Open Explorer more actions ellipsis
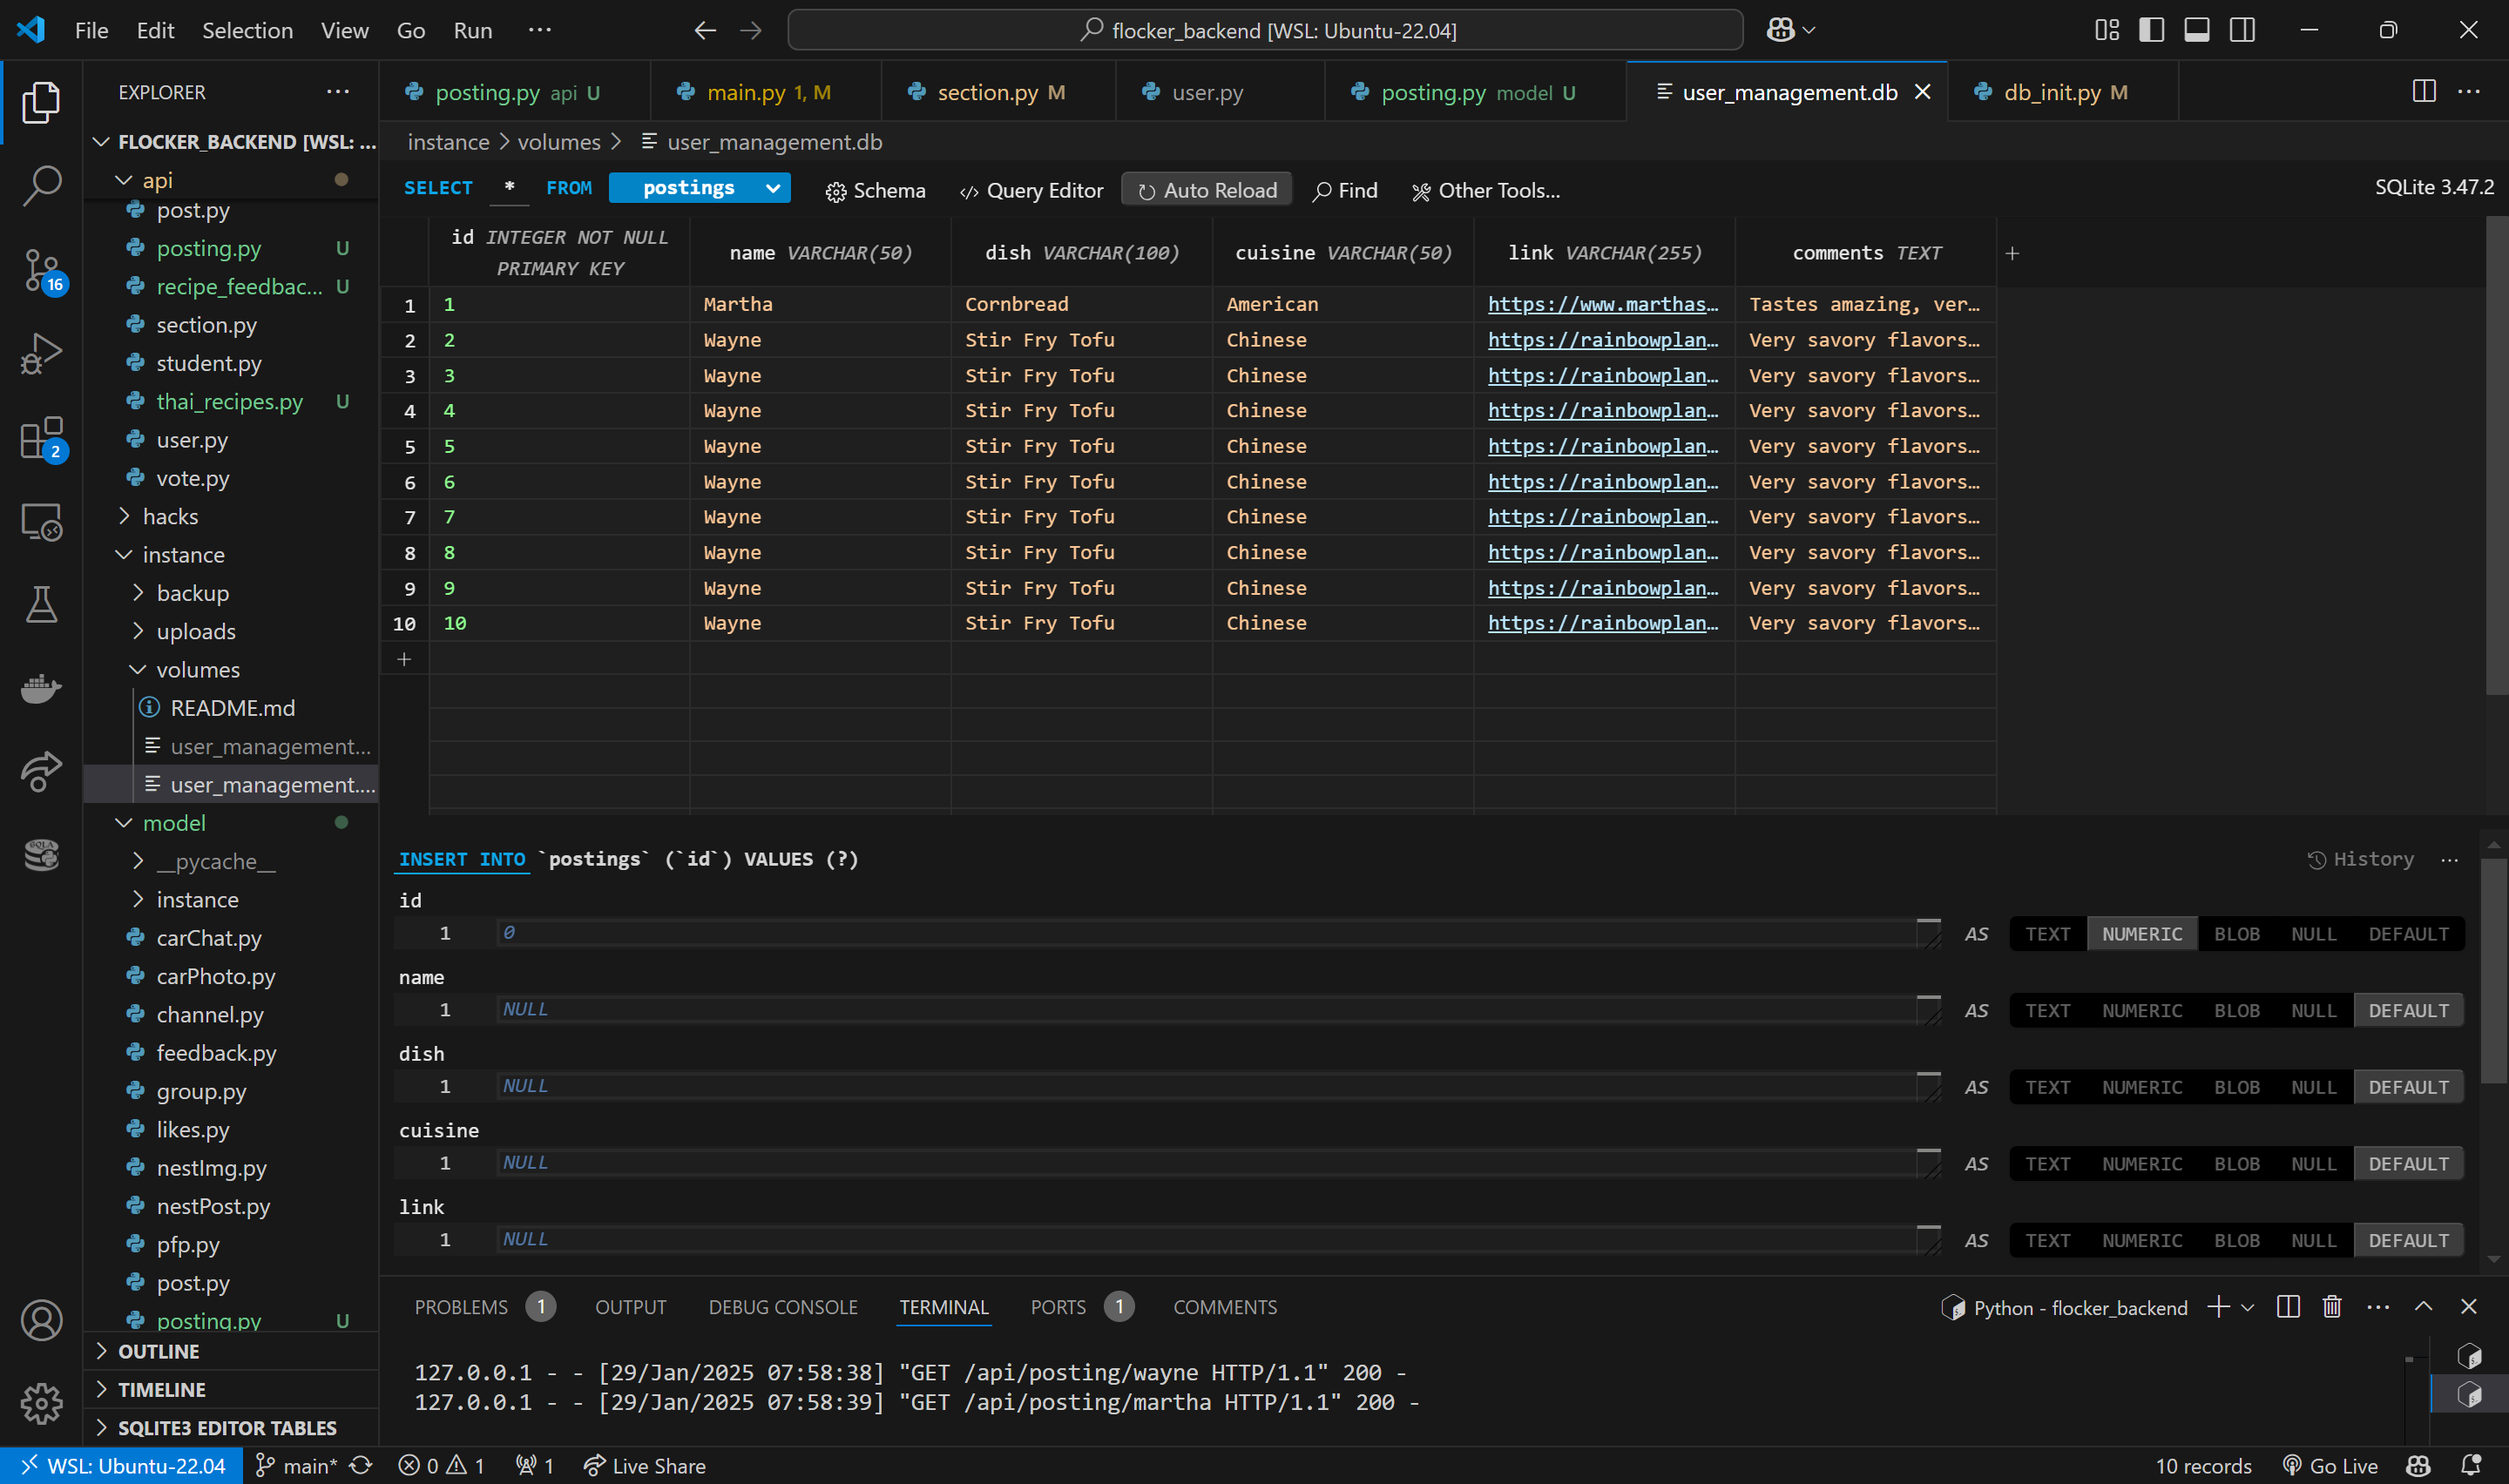This screenshot has width=2509, height=1484. point(338,91)
